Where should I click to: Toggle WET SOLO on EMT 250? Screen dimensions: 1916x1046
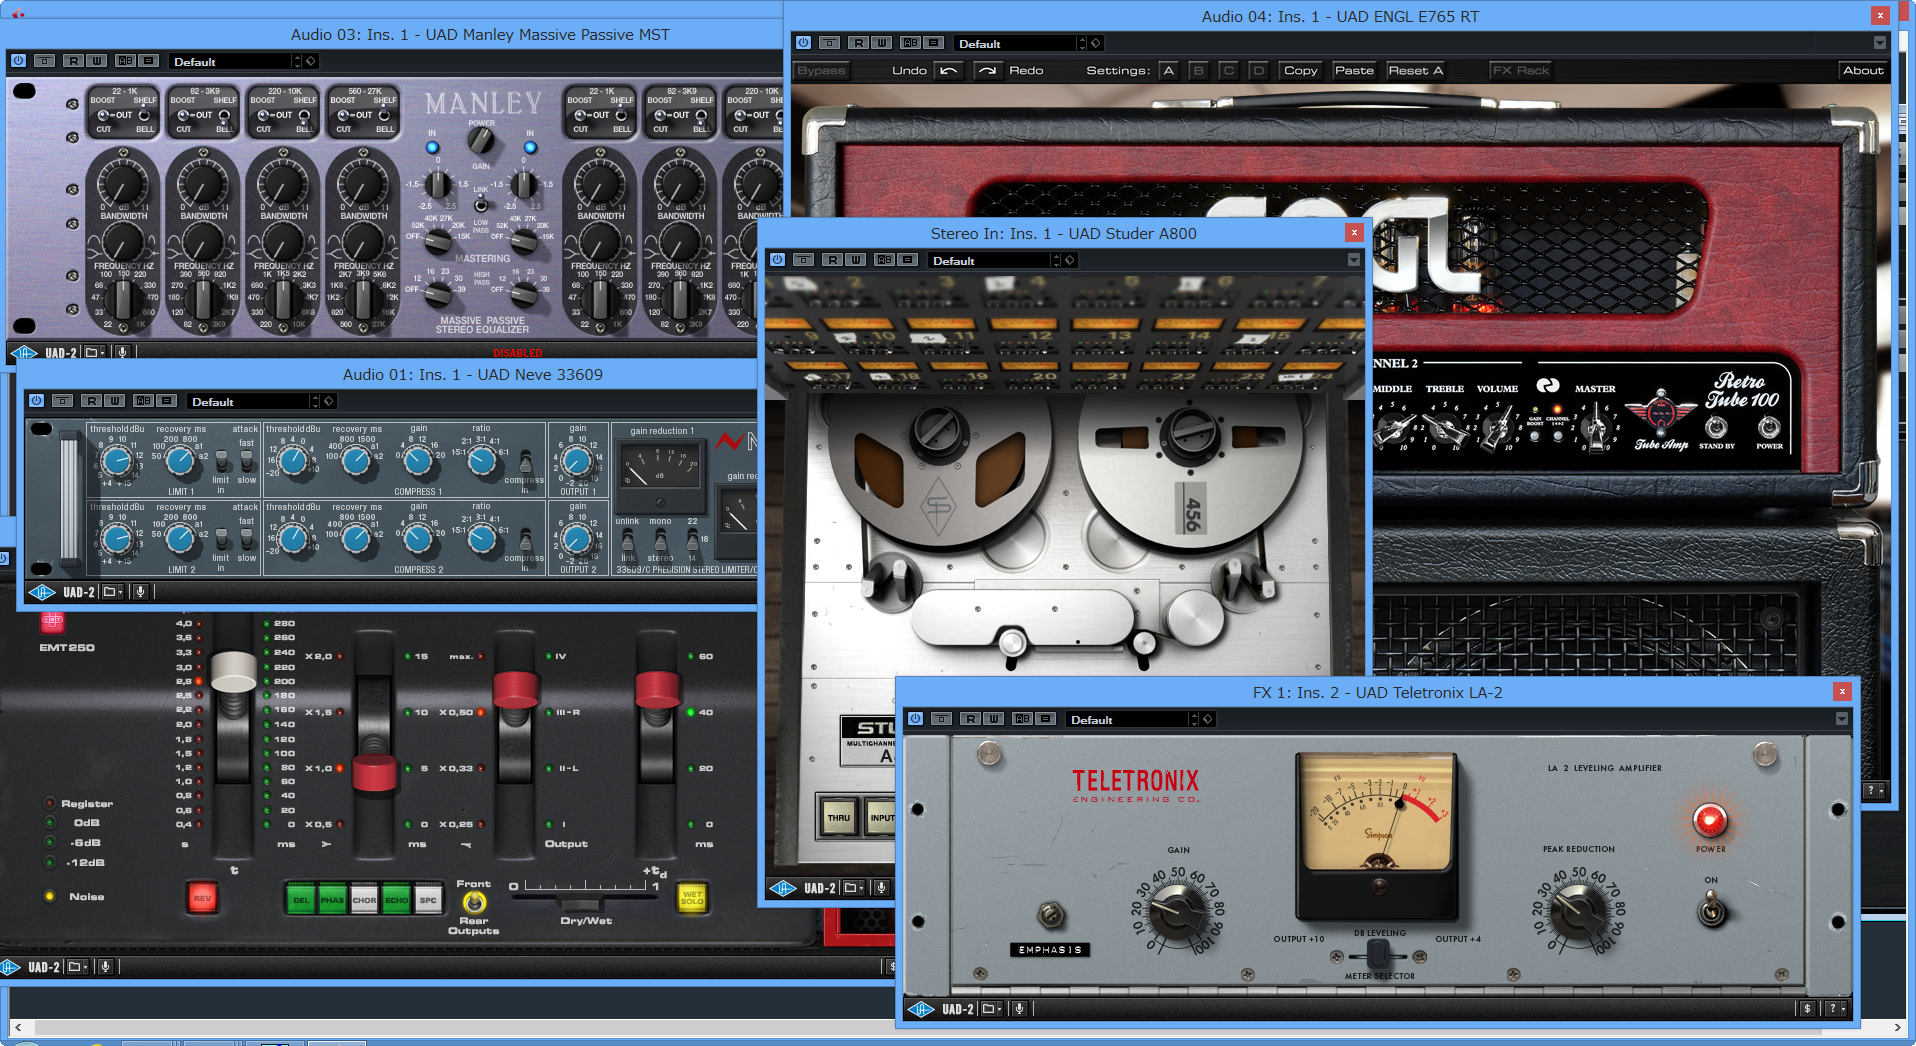691,898
